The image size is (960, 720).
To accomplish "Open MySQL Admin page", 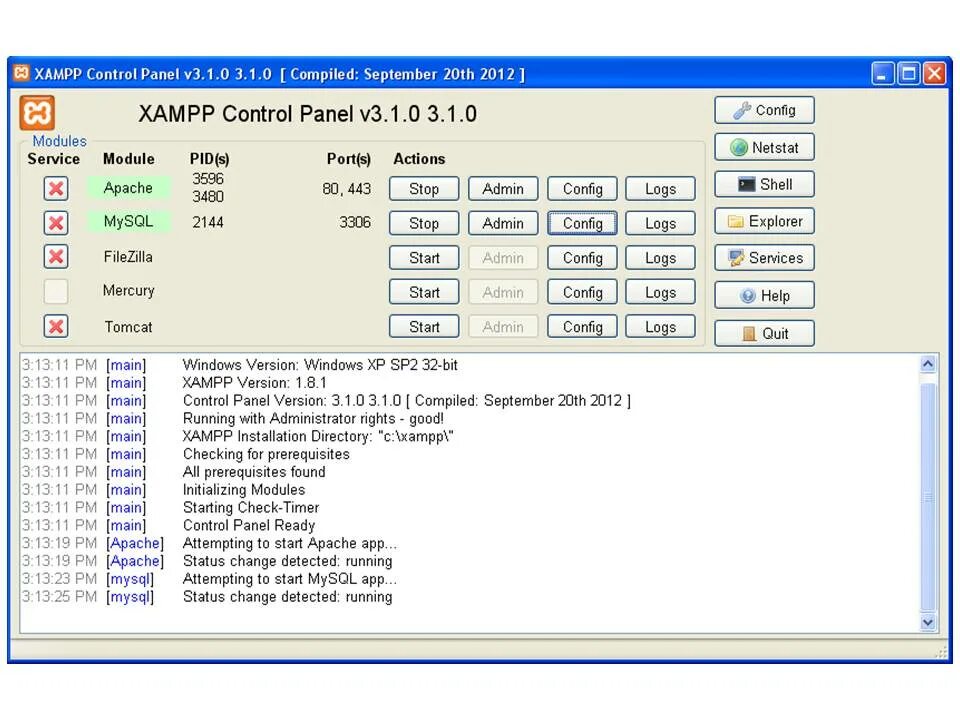I will 503,223.
